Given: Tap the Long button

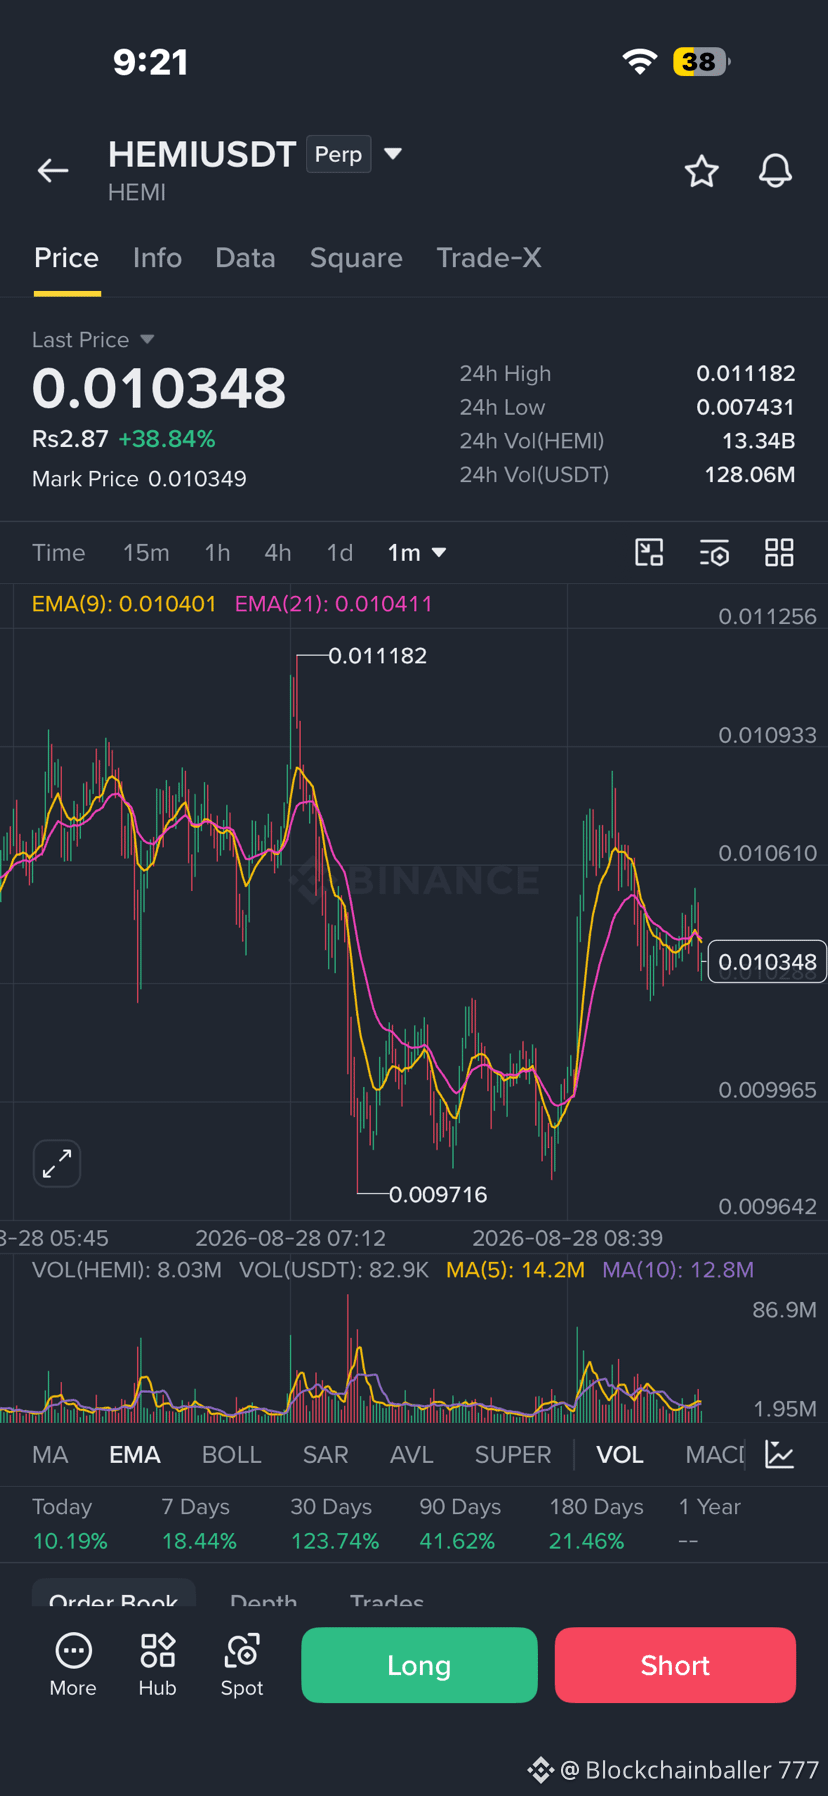Looking at the screenshot, I should (x=419, y=1665).
